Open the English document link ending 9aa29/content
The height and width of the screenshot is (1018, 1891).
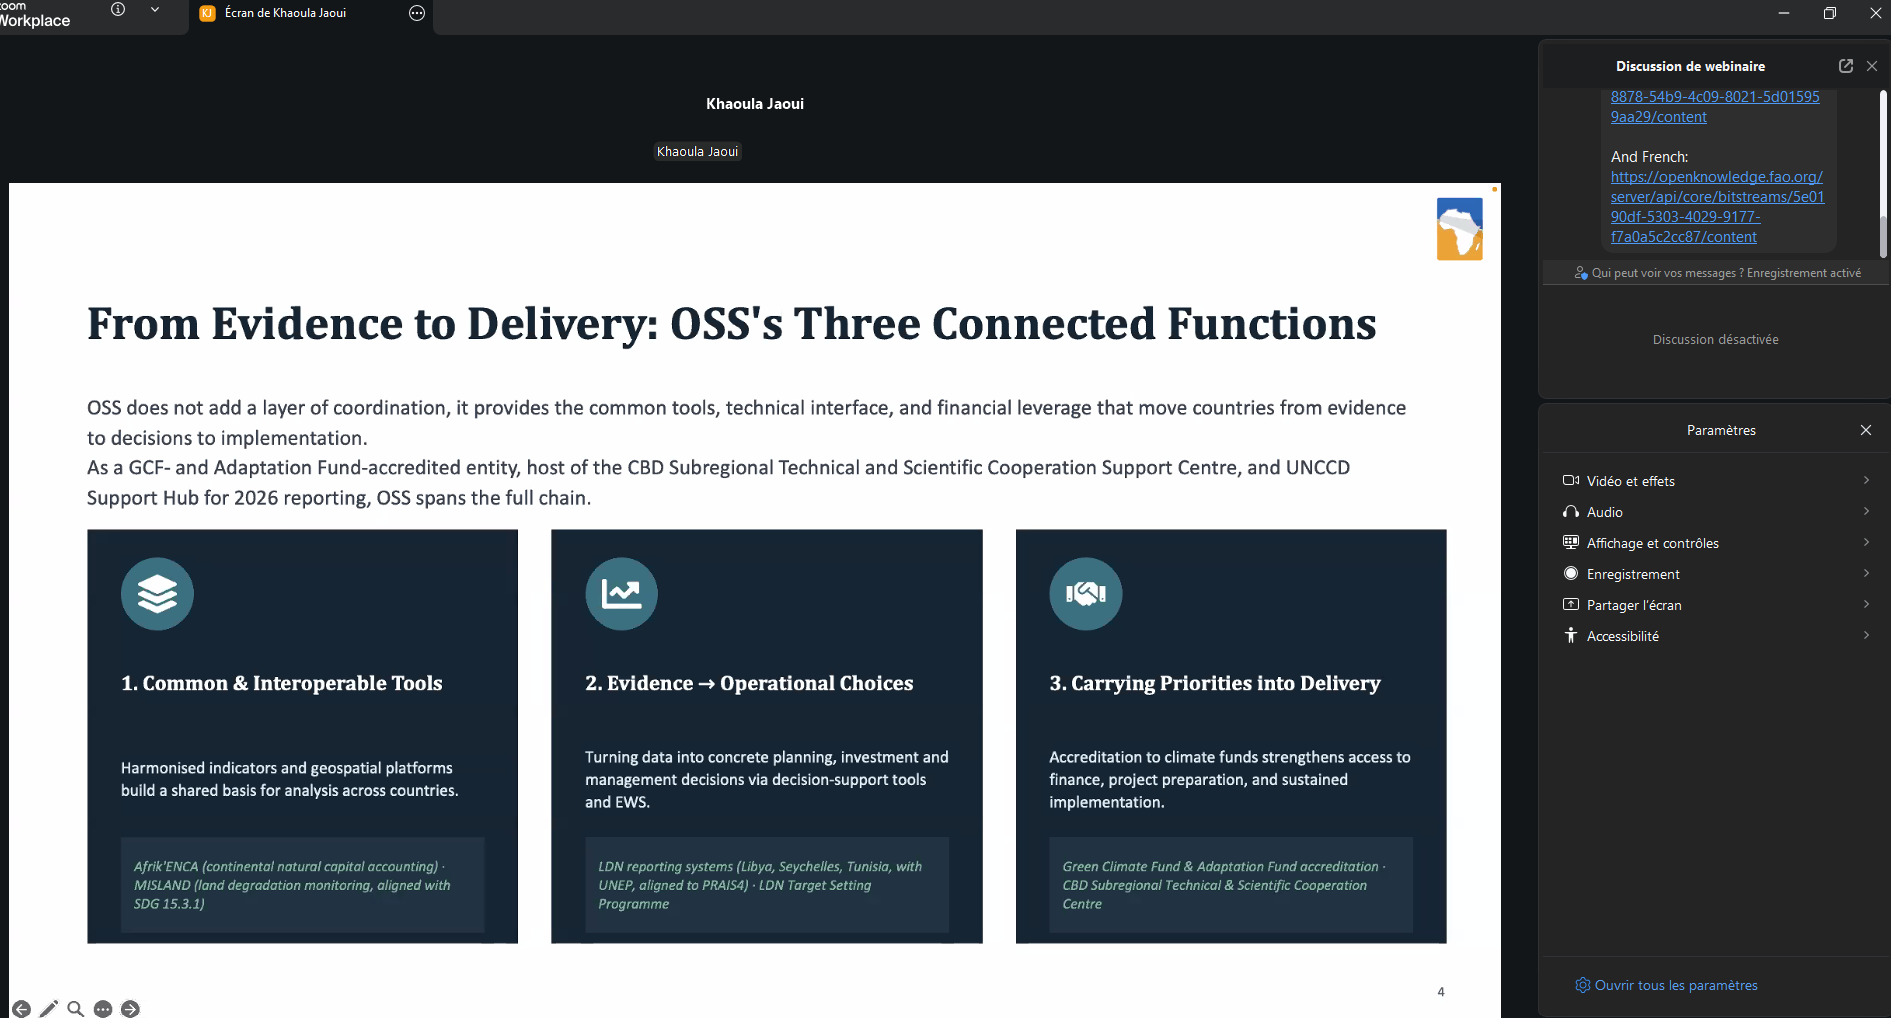pos(1714,107)
